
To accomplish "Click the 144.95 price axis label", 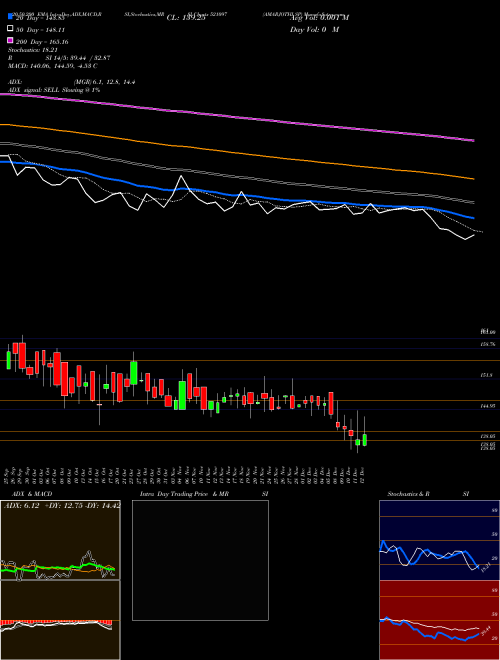I will [x=487, y=406].
